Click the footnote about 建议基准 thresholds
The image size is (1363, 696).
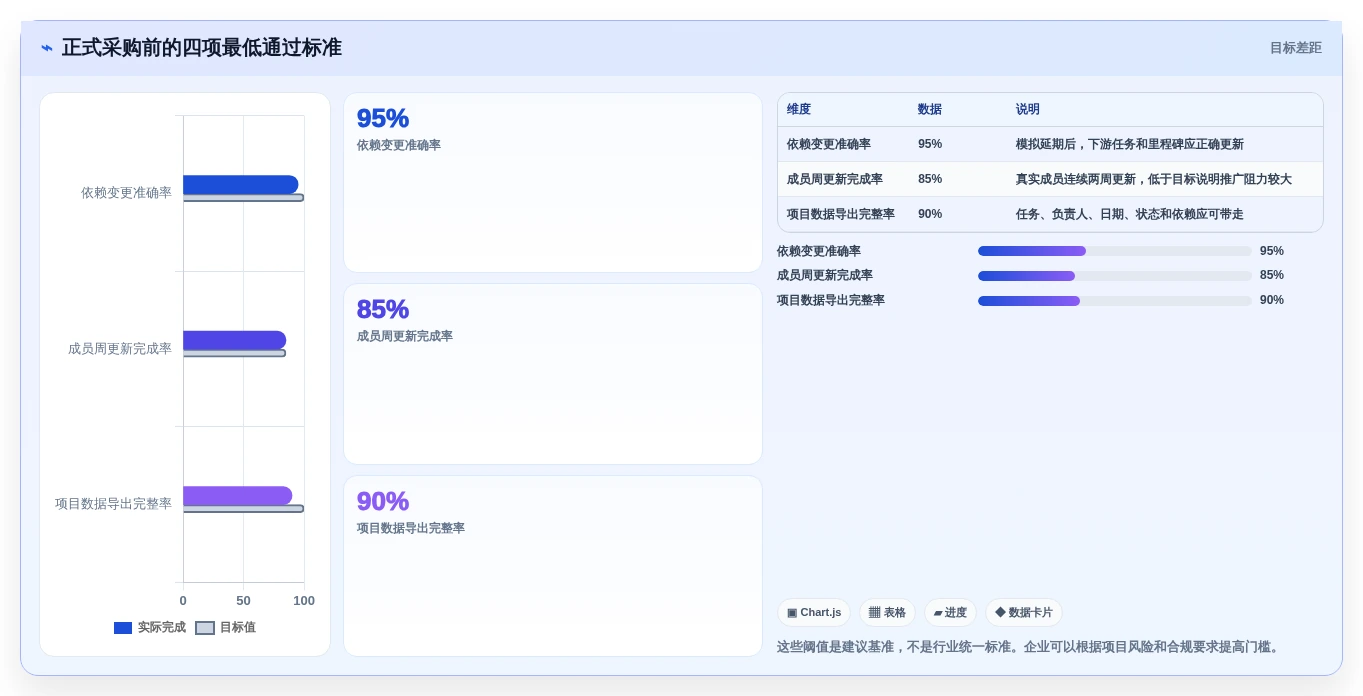(1030, 647)
